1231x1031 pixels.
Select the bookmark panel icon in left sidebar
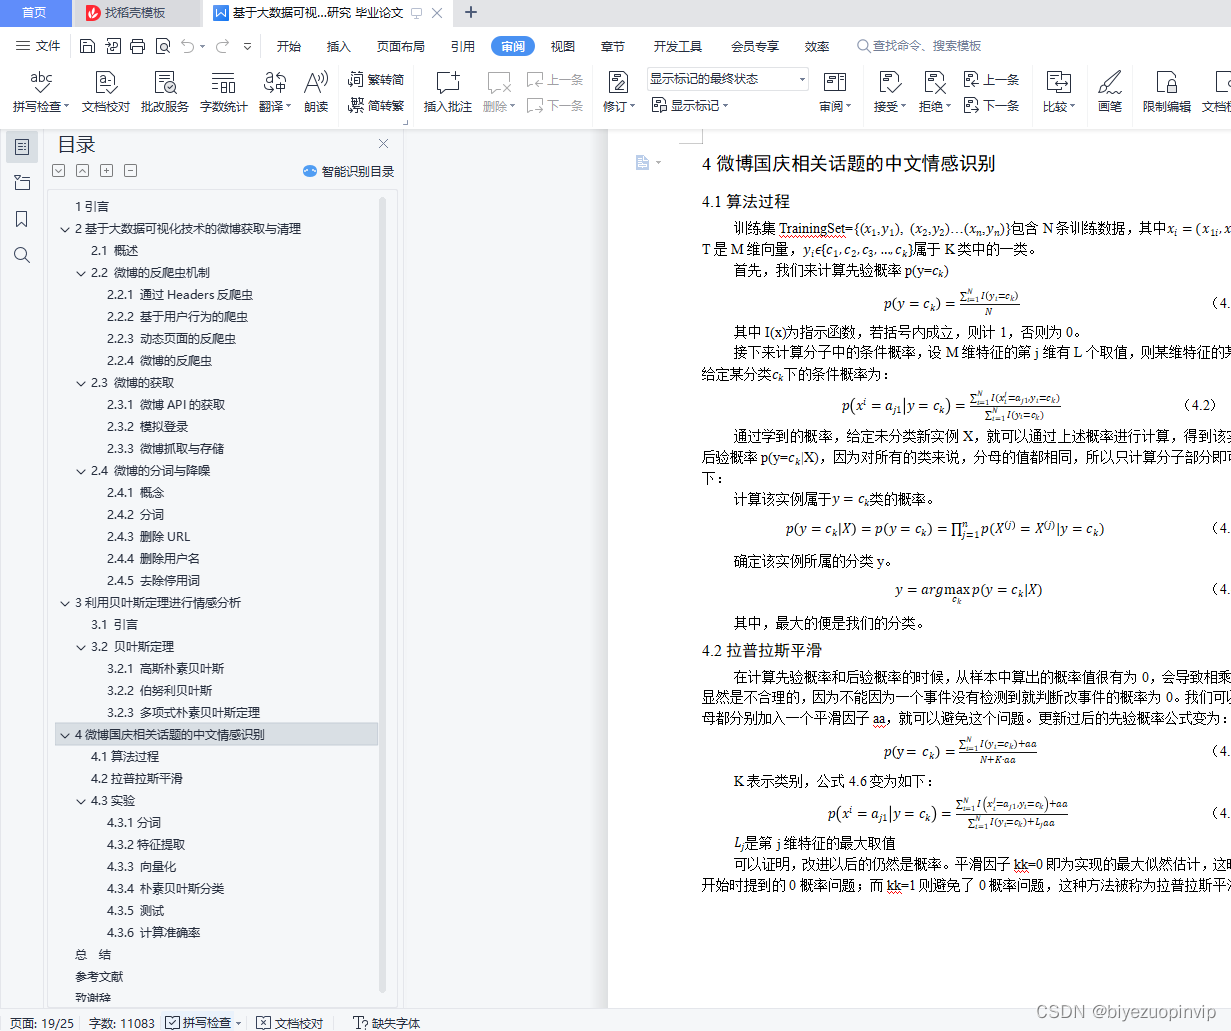click(22, 220)
